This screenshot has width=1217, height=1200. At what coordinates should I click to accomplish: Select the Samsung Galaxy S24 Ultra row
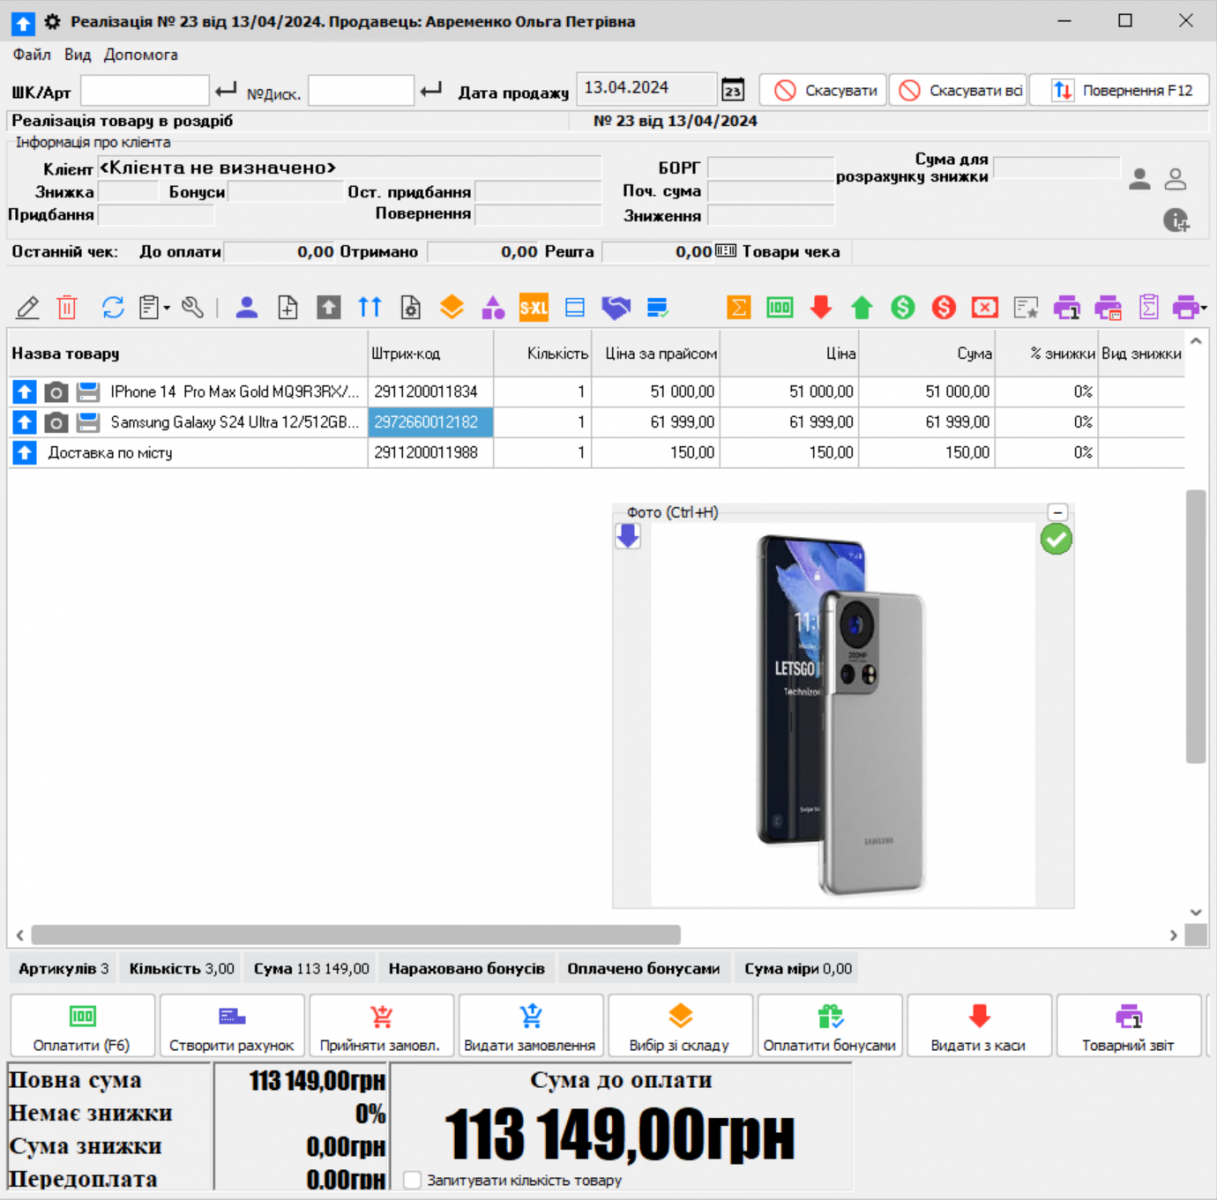coord(234,423)
